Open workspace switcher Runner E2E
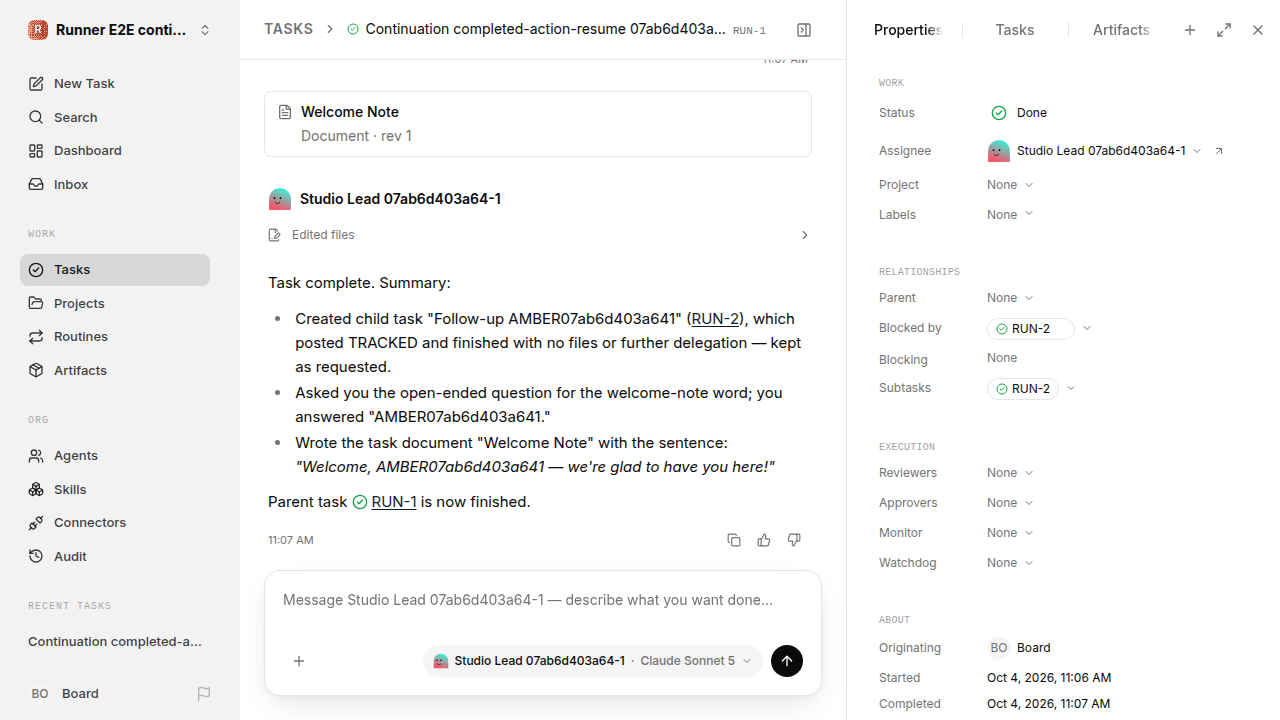 tap(120, 30)
